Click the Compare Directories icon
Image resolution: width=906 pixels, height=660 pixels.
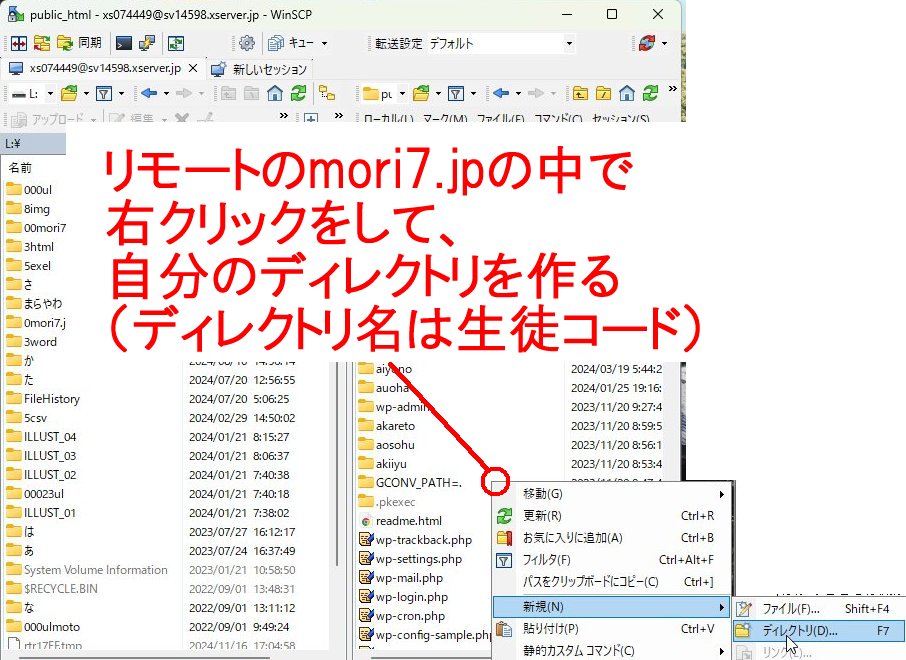18,43
